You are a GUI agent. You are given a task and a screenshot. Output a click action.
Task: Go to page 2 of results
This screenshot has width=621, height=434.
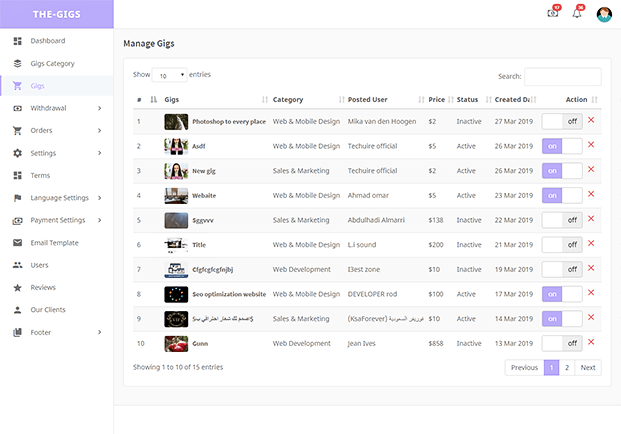click(567, 367)
